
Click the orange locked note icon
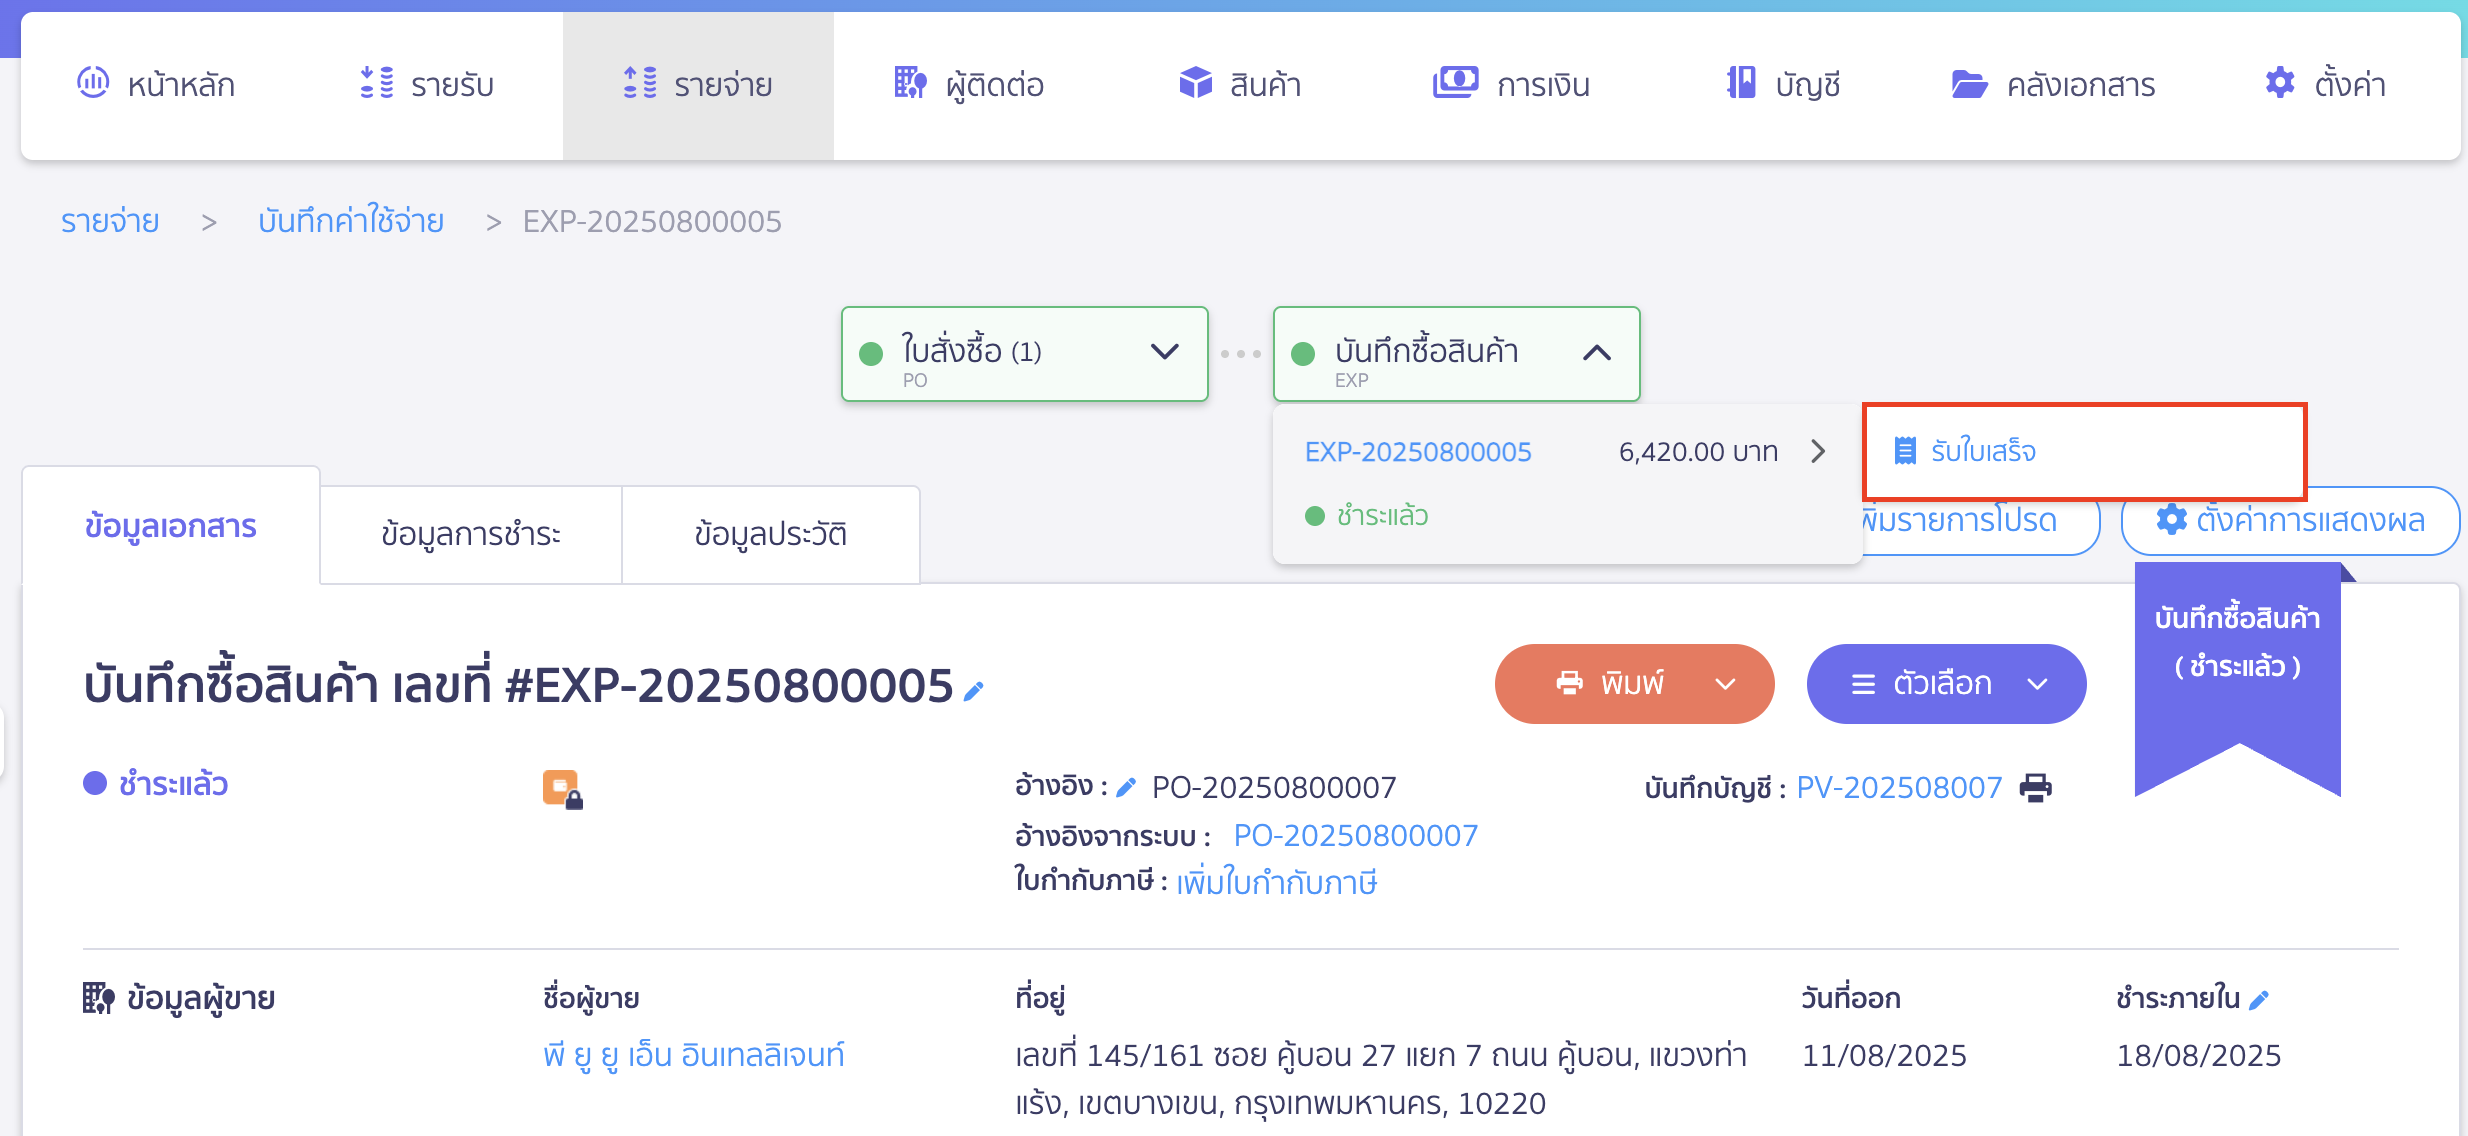pos(563,789)
